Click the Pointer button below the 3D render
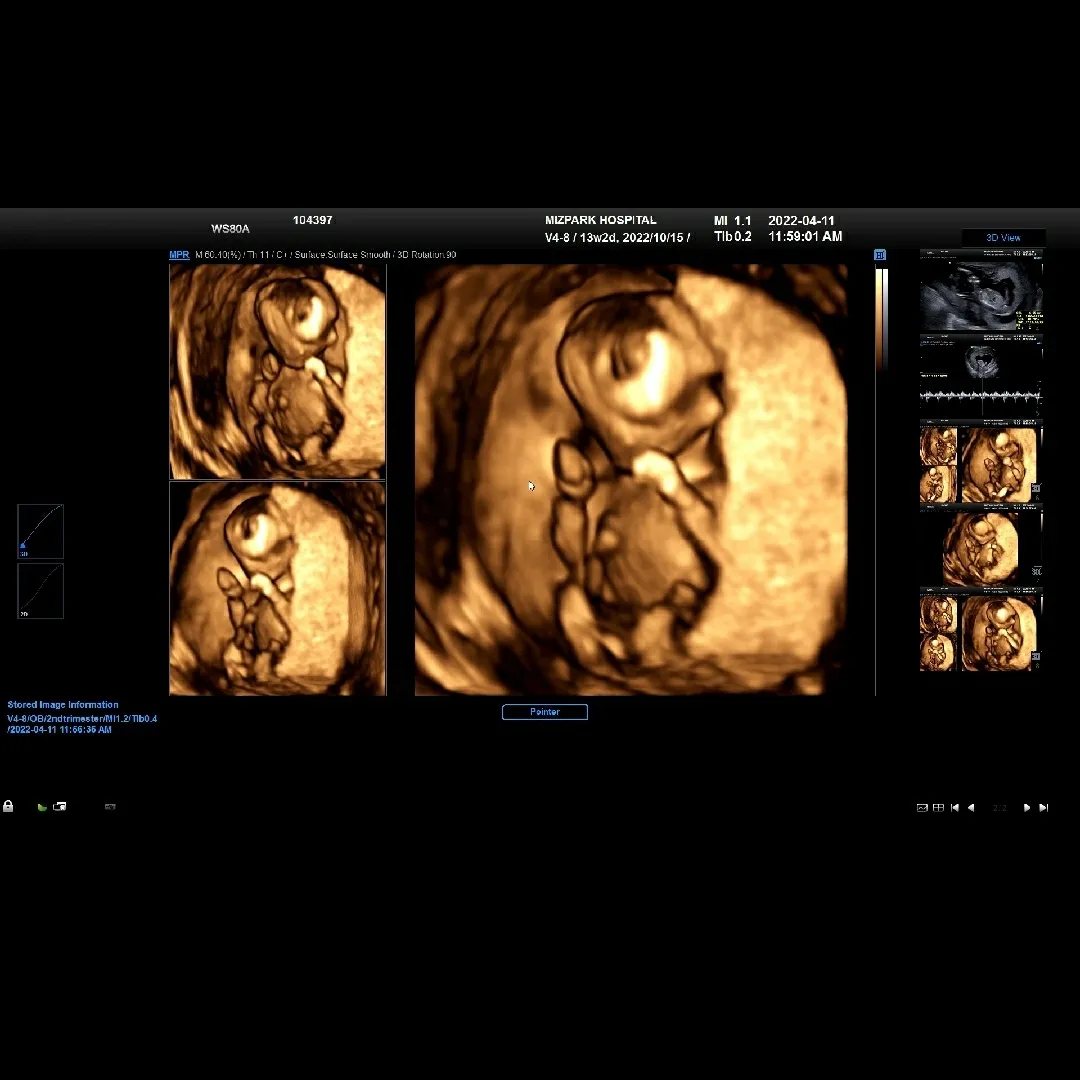 545,712
